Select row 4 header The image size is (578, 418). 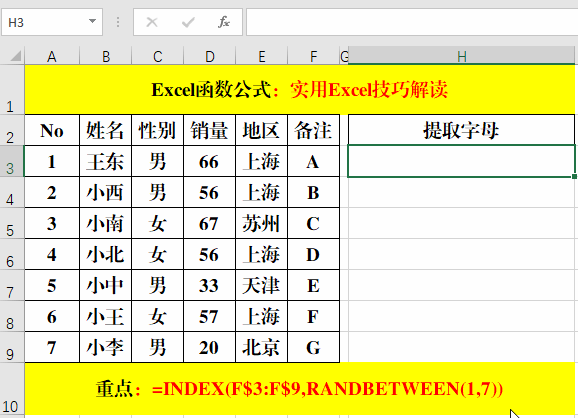point(12,192)
